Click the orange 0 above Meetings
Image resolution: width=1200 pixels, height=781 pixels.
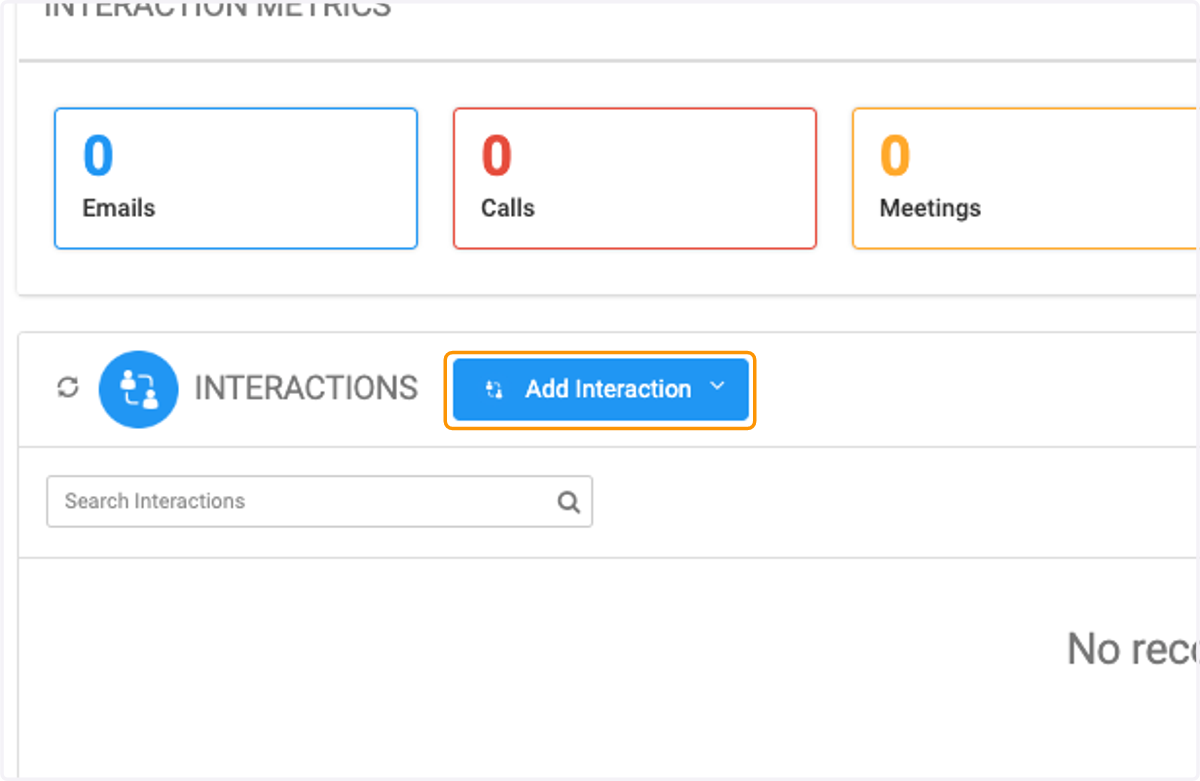pos(895,156)
